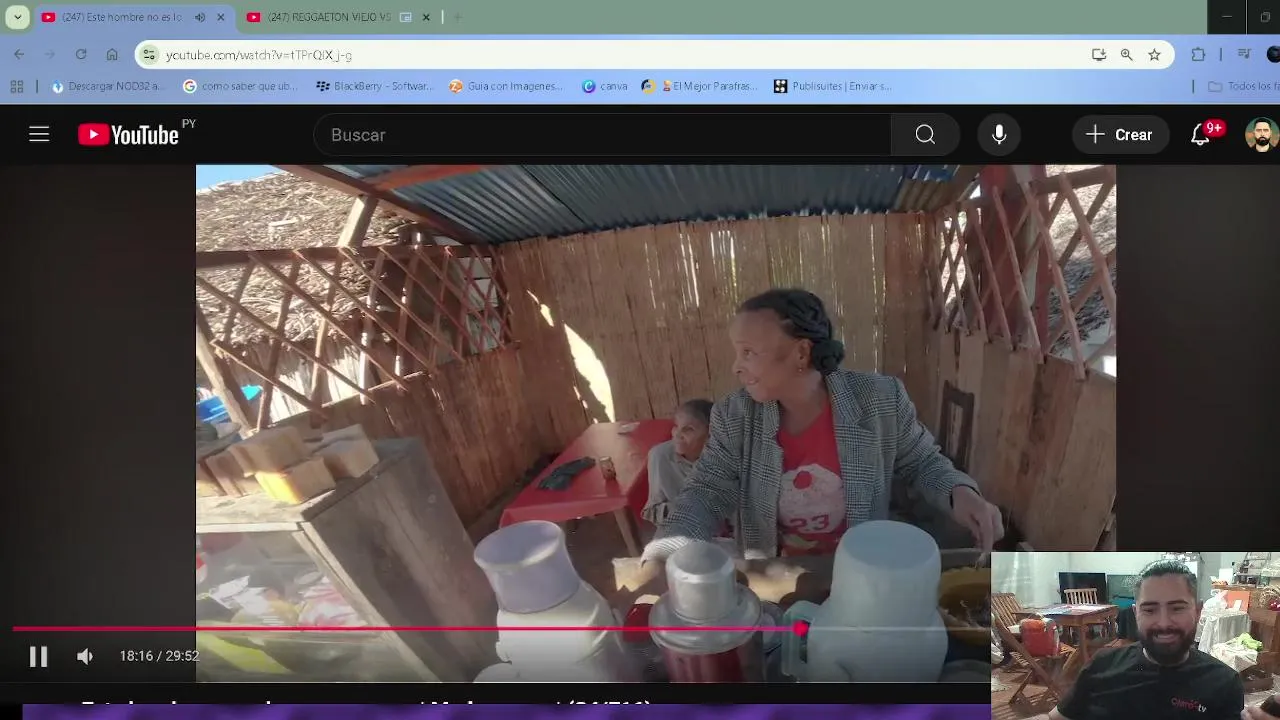The height and width of the screenshot is (720, 1280).
Task: Close the 'REGGAETON VIEJO VS' tab
Action: (426, 17)
